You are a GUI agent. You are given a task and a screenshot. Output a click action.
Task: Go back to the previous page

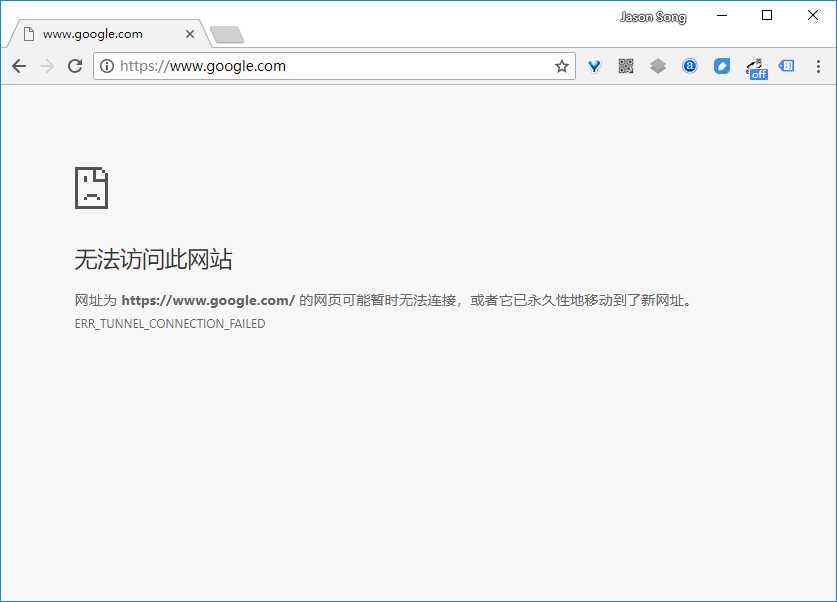point(19,66)
